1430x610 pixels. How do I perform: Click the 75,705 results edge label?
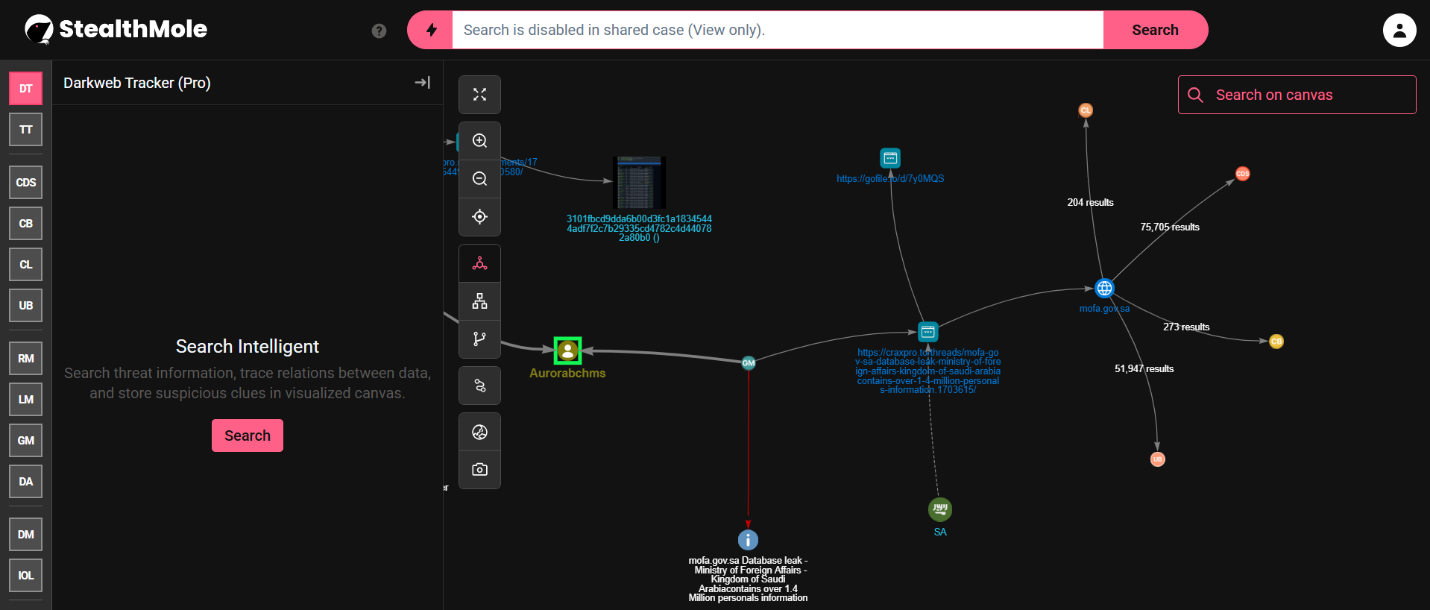tap(1170, 227)
